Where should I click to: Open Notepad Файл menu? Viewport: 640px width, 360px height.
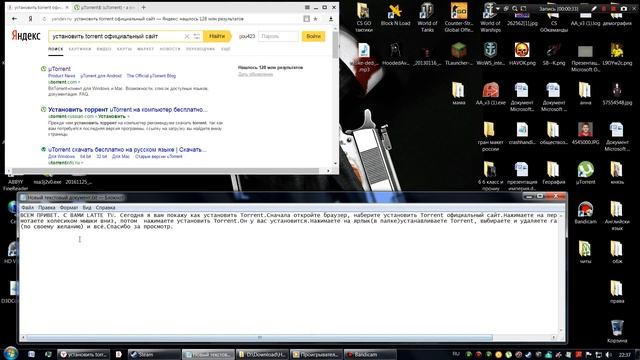(x=28, y=208)
